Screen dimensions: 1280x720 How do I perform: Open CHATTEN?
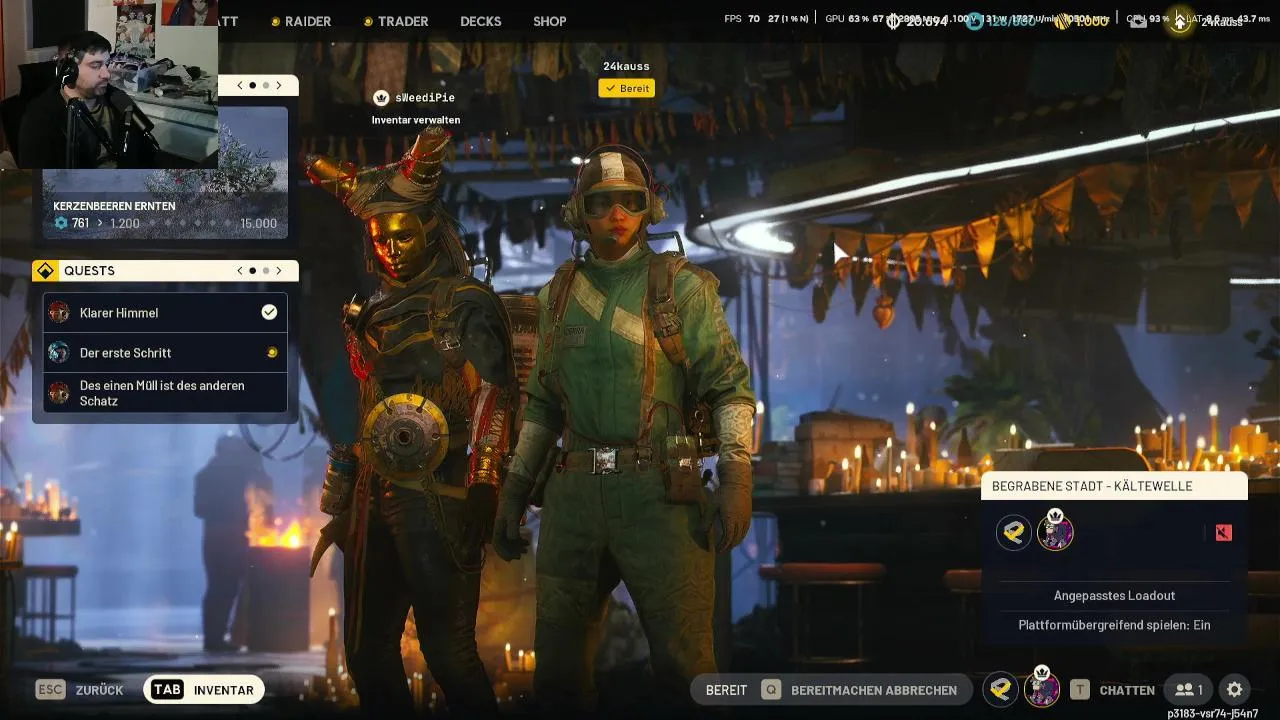click(x=1127, y=690)
